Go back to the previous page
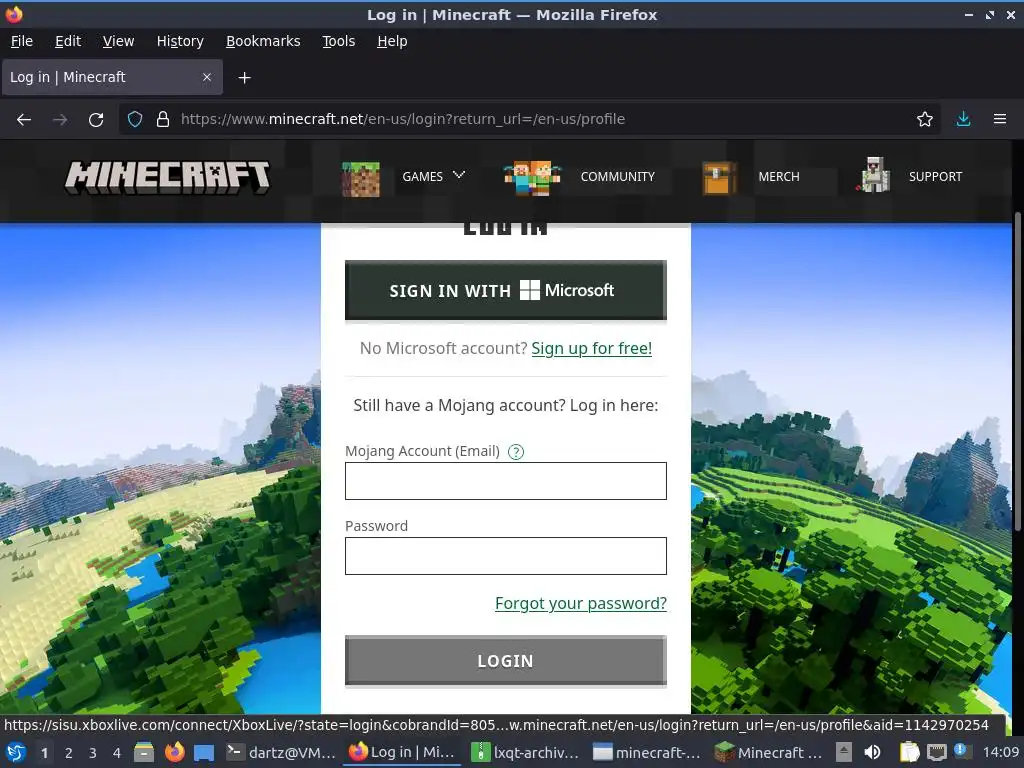The height and width of the screenshot is (768, 1024). [24, 119]
